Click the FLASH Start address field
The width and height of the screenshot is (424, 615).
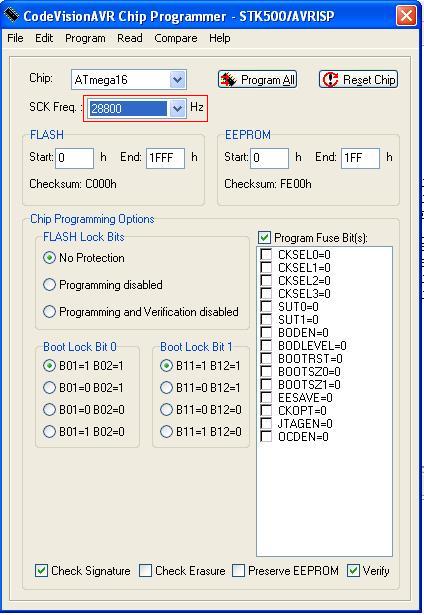click(x=75, y=158)
